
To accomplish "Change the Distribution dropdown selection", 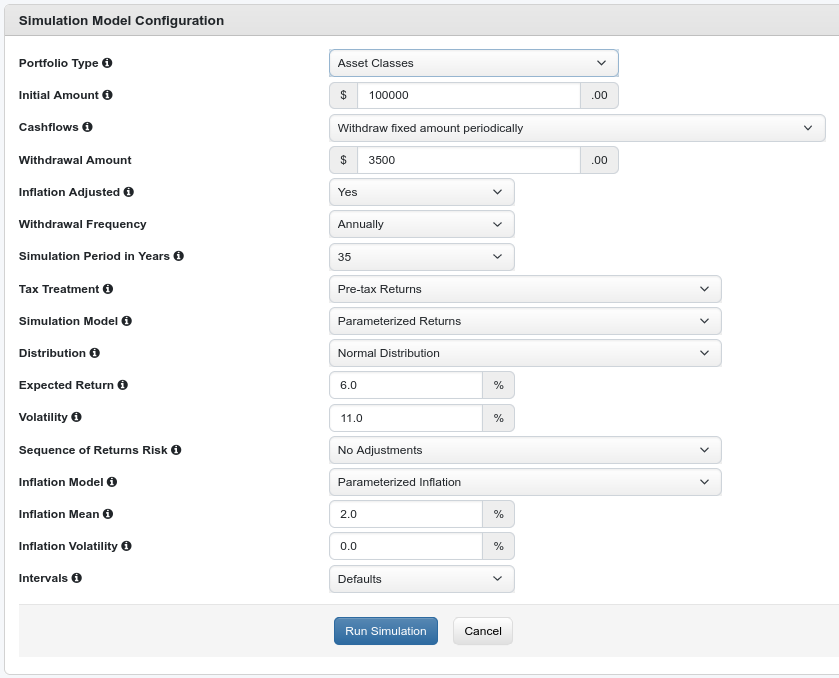I will click(x=524, y=353).
